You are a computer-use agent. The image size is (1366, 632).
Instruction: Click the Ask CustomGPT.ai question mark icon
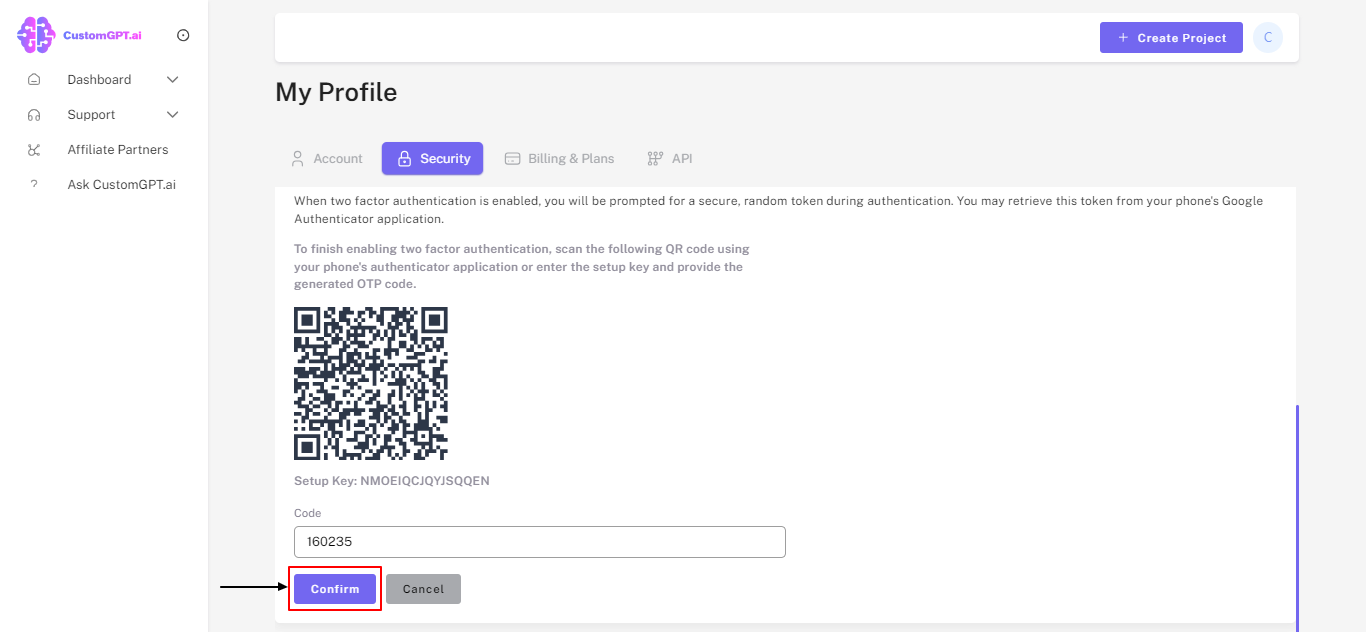click(x=34, y=185)
